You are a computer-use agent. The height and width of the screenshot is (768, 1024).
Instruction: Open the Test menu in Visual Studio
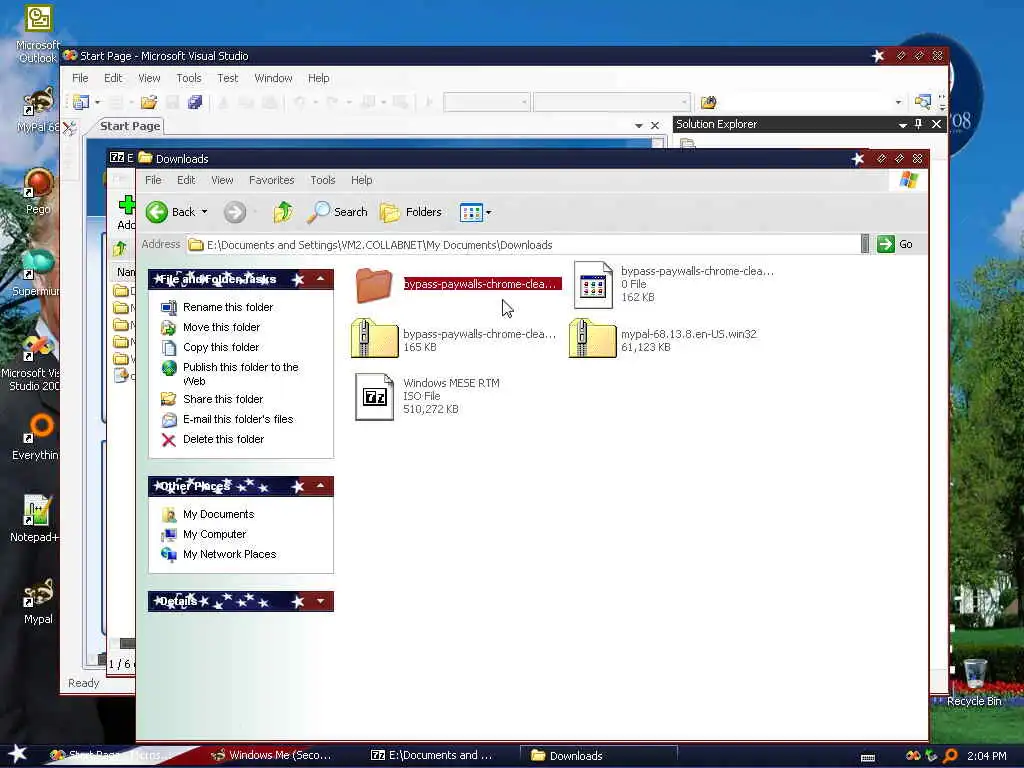(x=227, y=78)
